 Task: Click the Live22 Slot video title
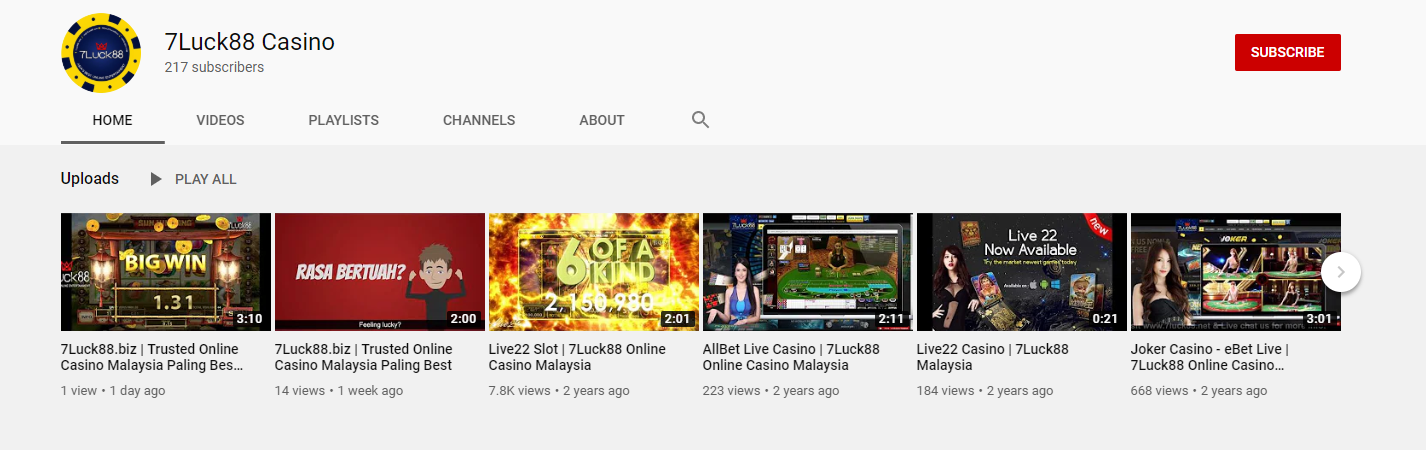[577, 357]
